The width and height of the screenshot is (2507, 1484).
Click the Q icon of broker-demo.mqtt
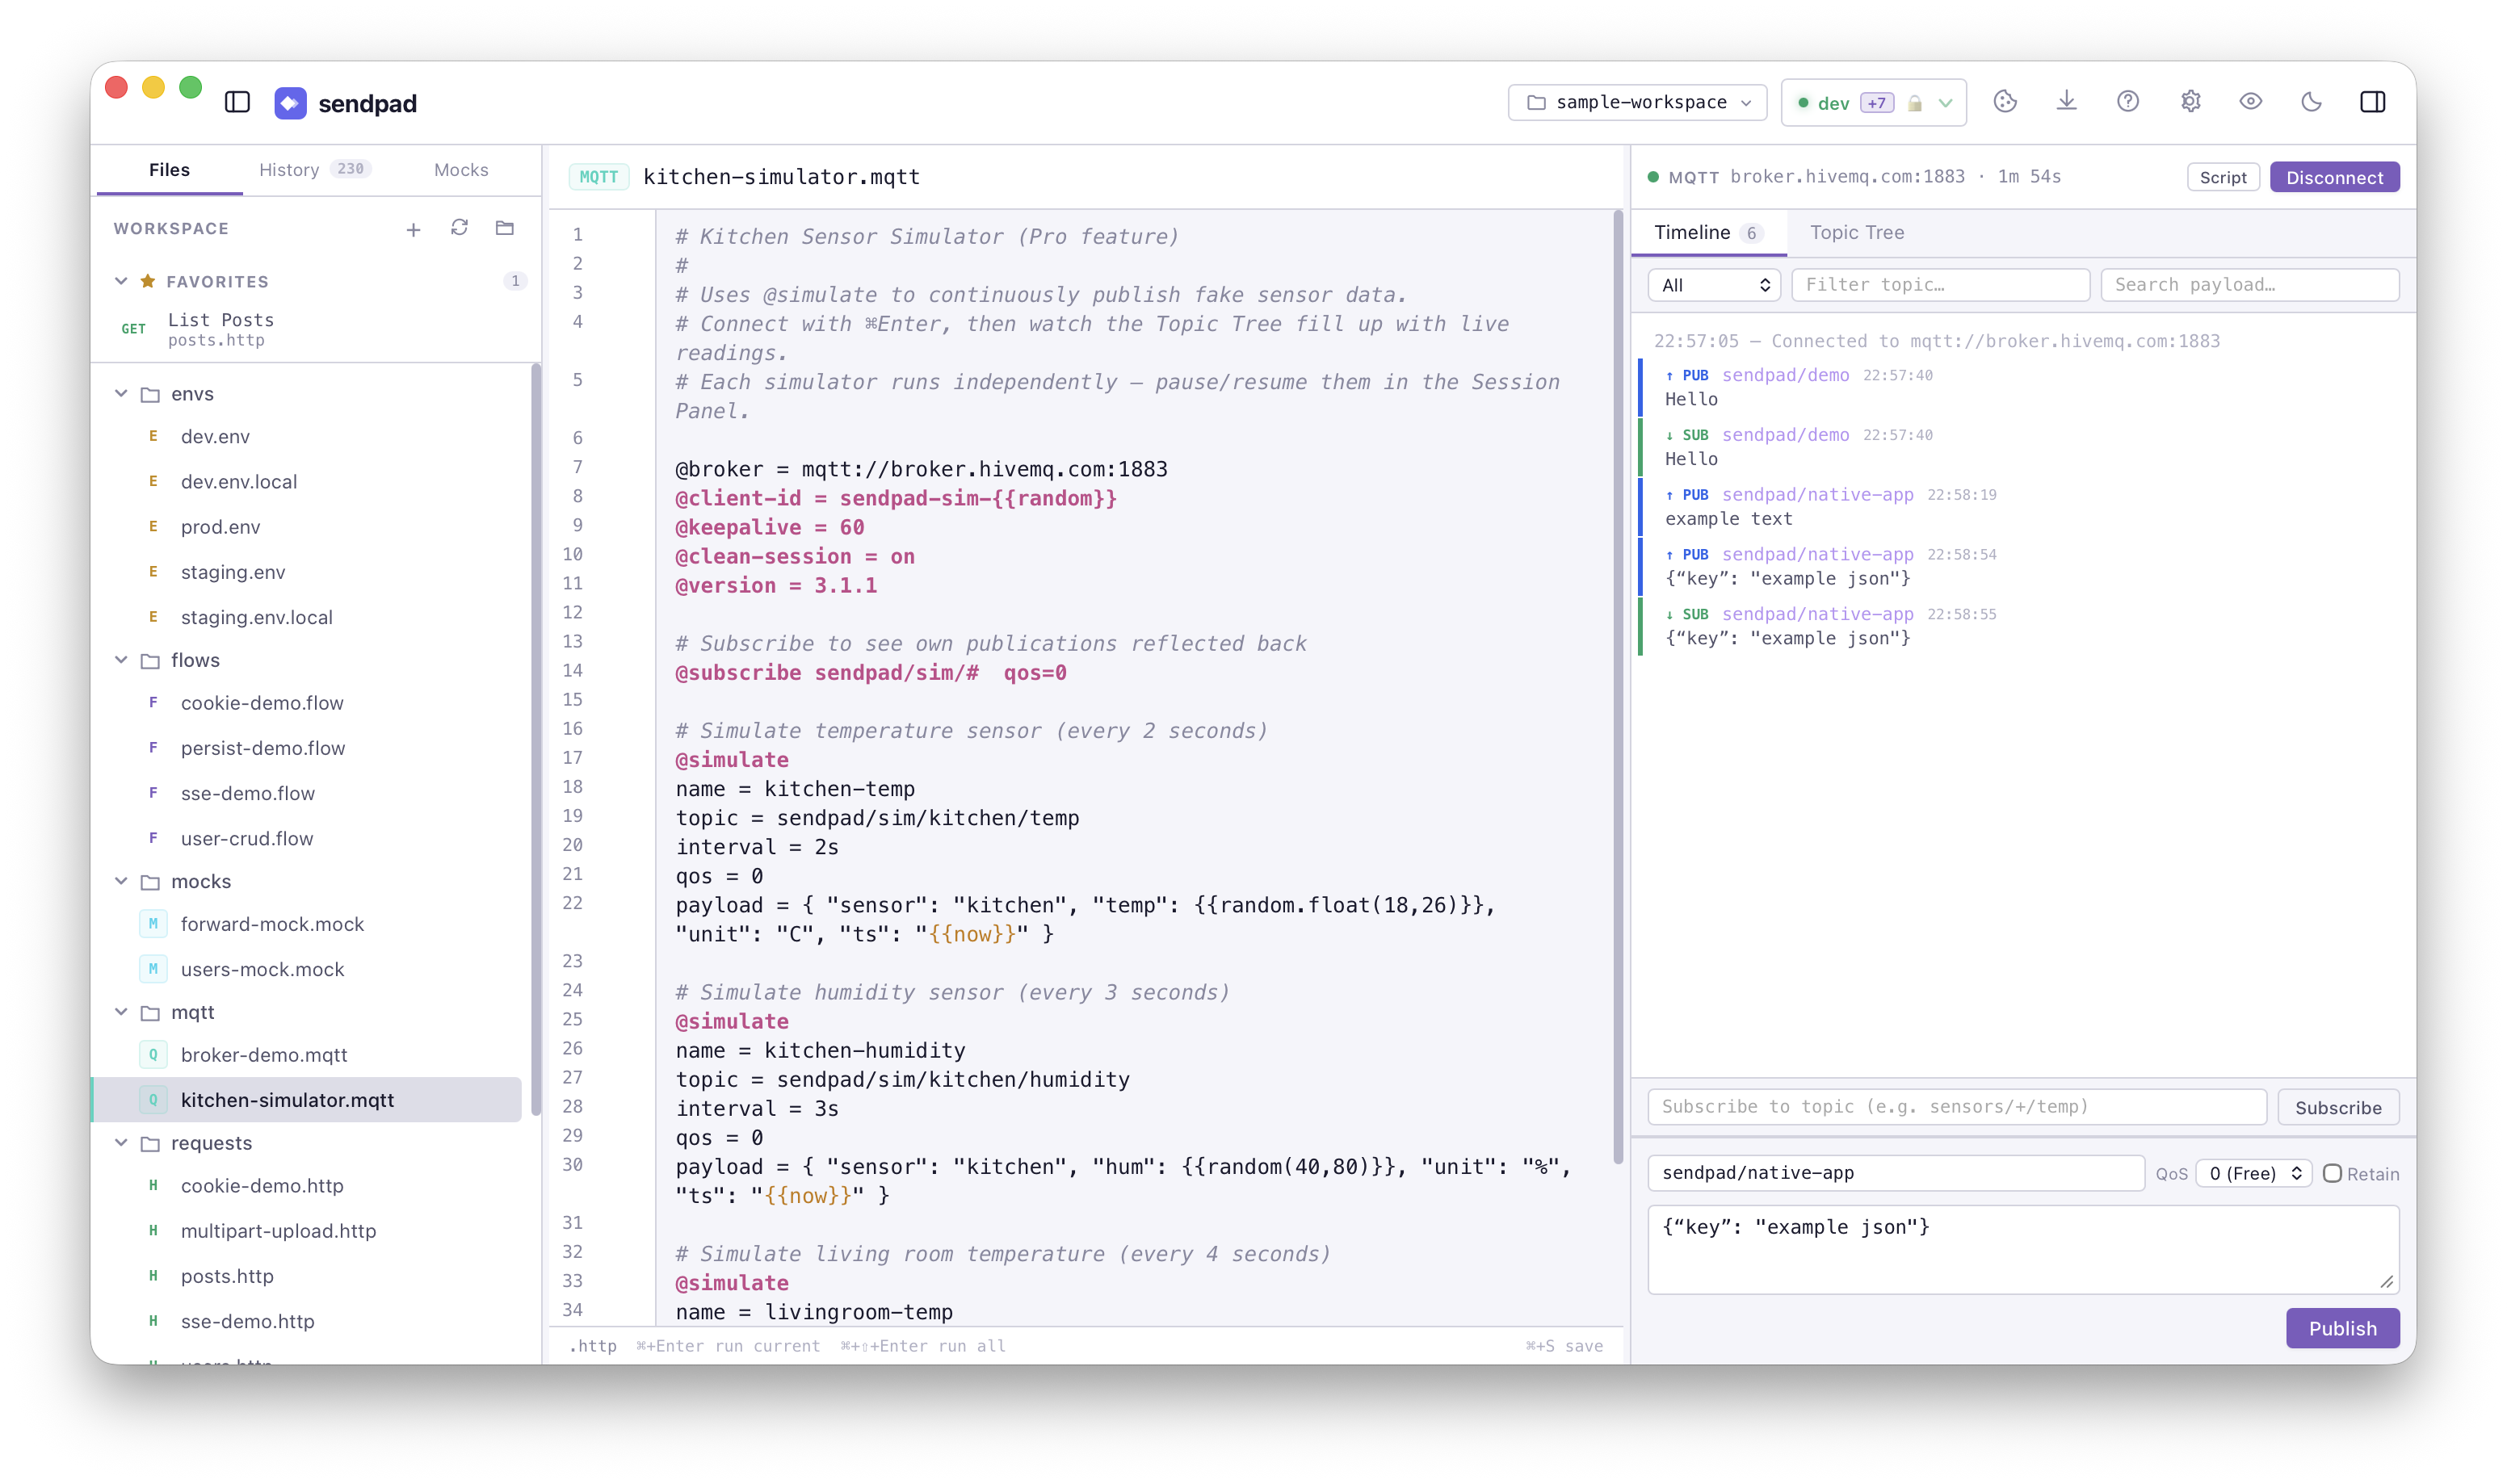[153, 1054]
